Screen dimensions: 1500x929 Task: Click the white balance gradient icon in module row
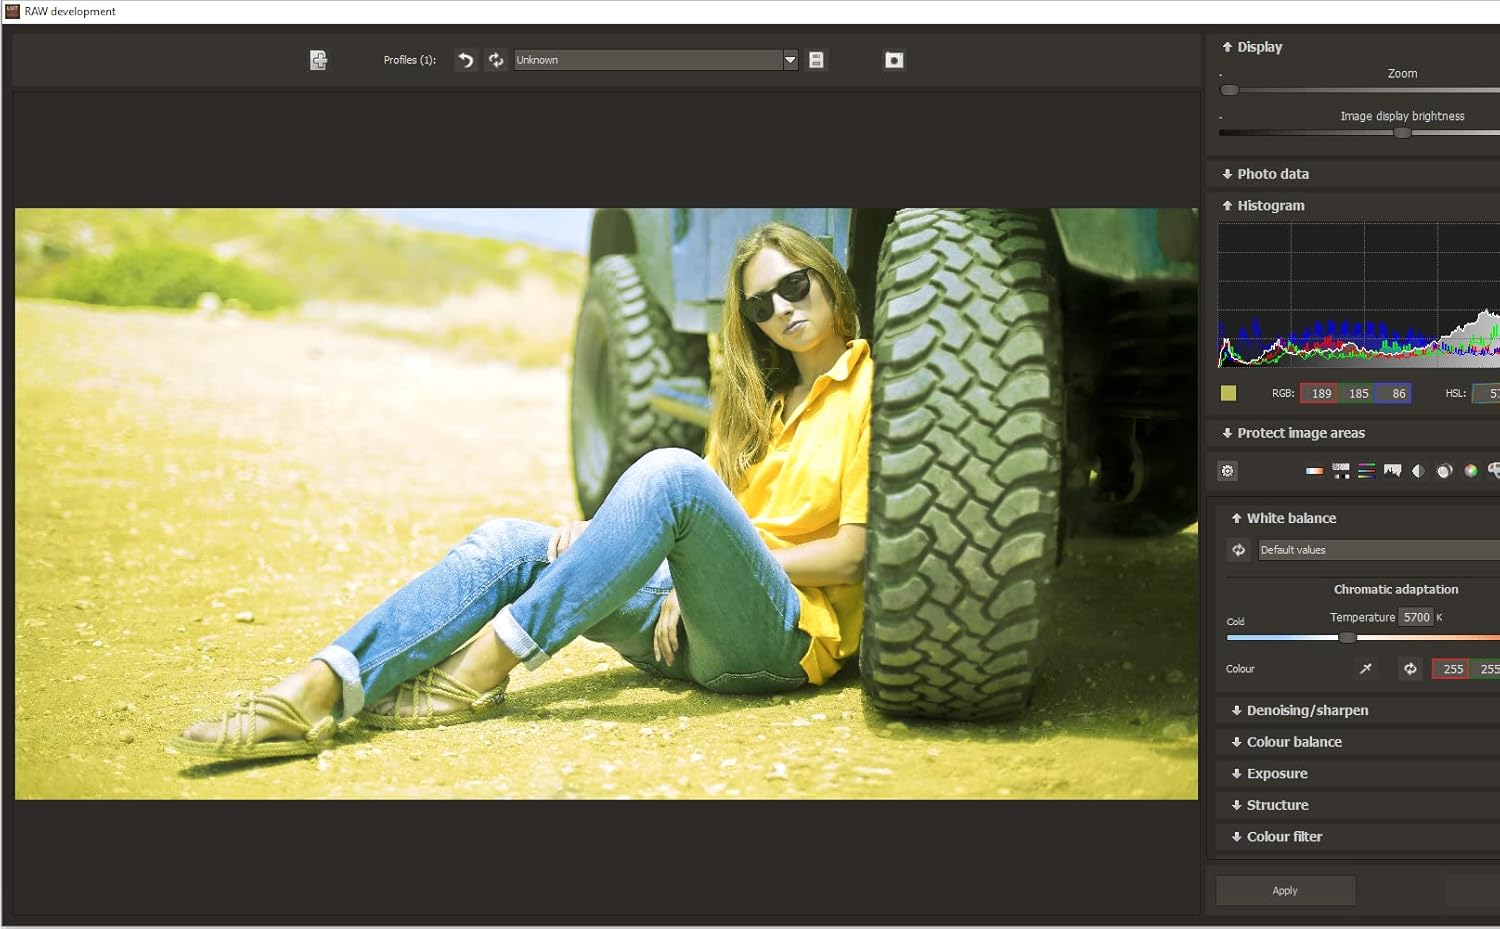pos(1314,471)
